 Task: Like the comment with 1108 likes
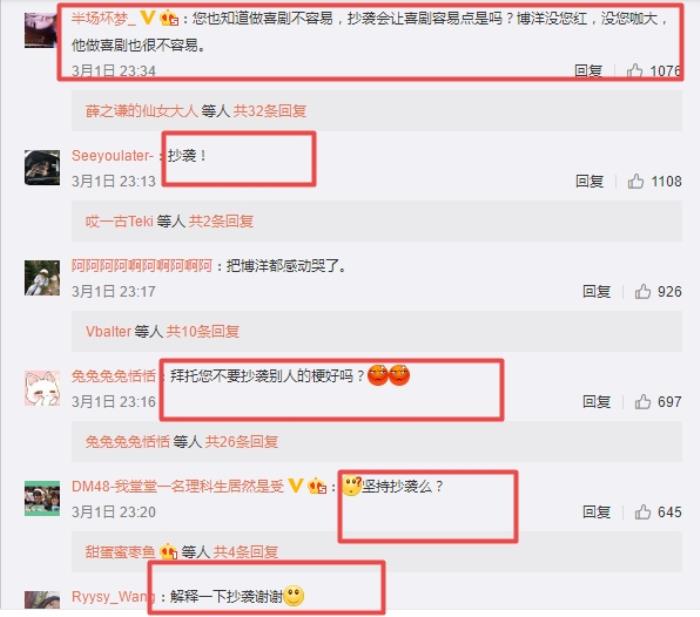(x=636, y=181)
